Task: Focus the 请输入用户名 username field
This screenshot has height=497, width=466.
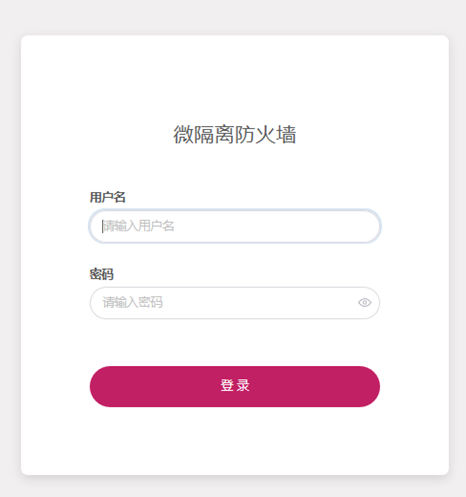Action: (235, 226)
